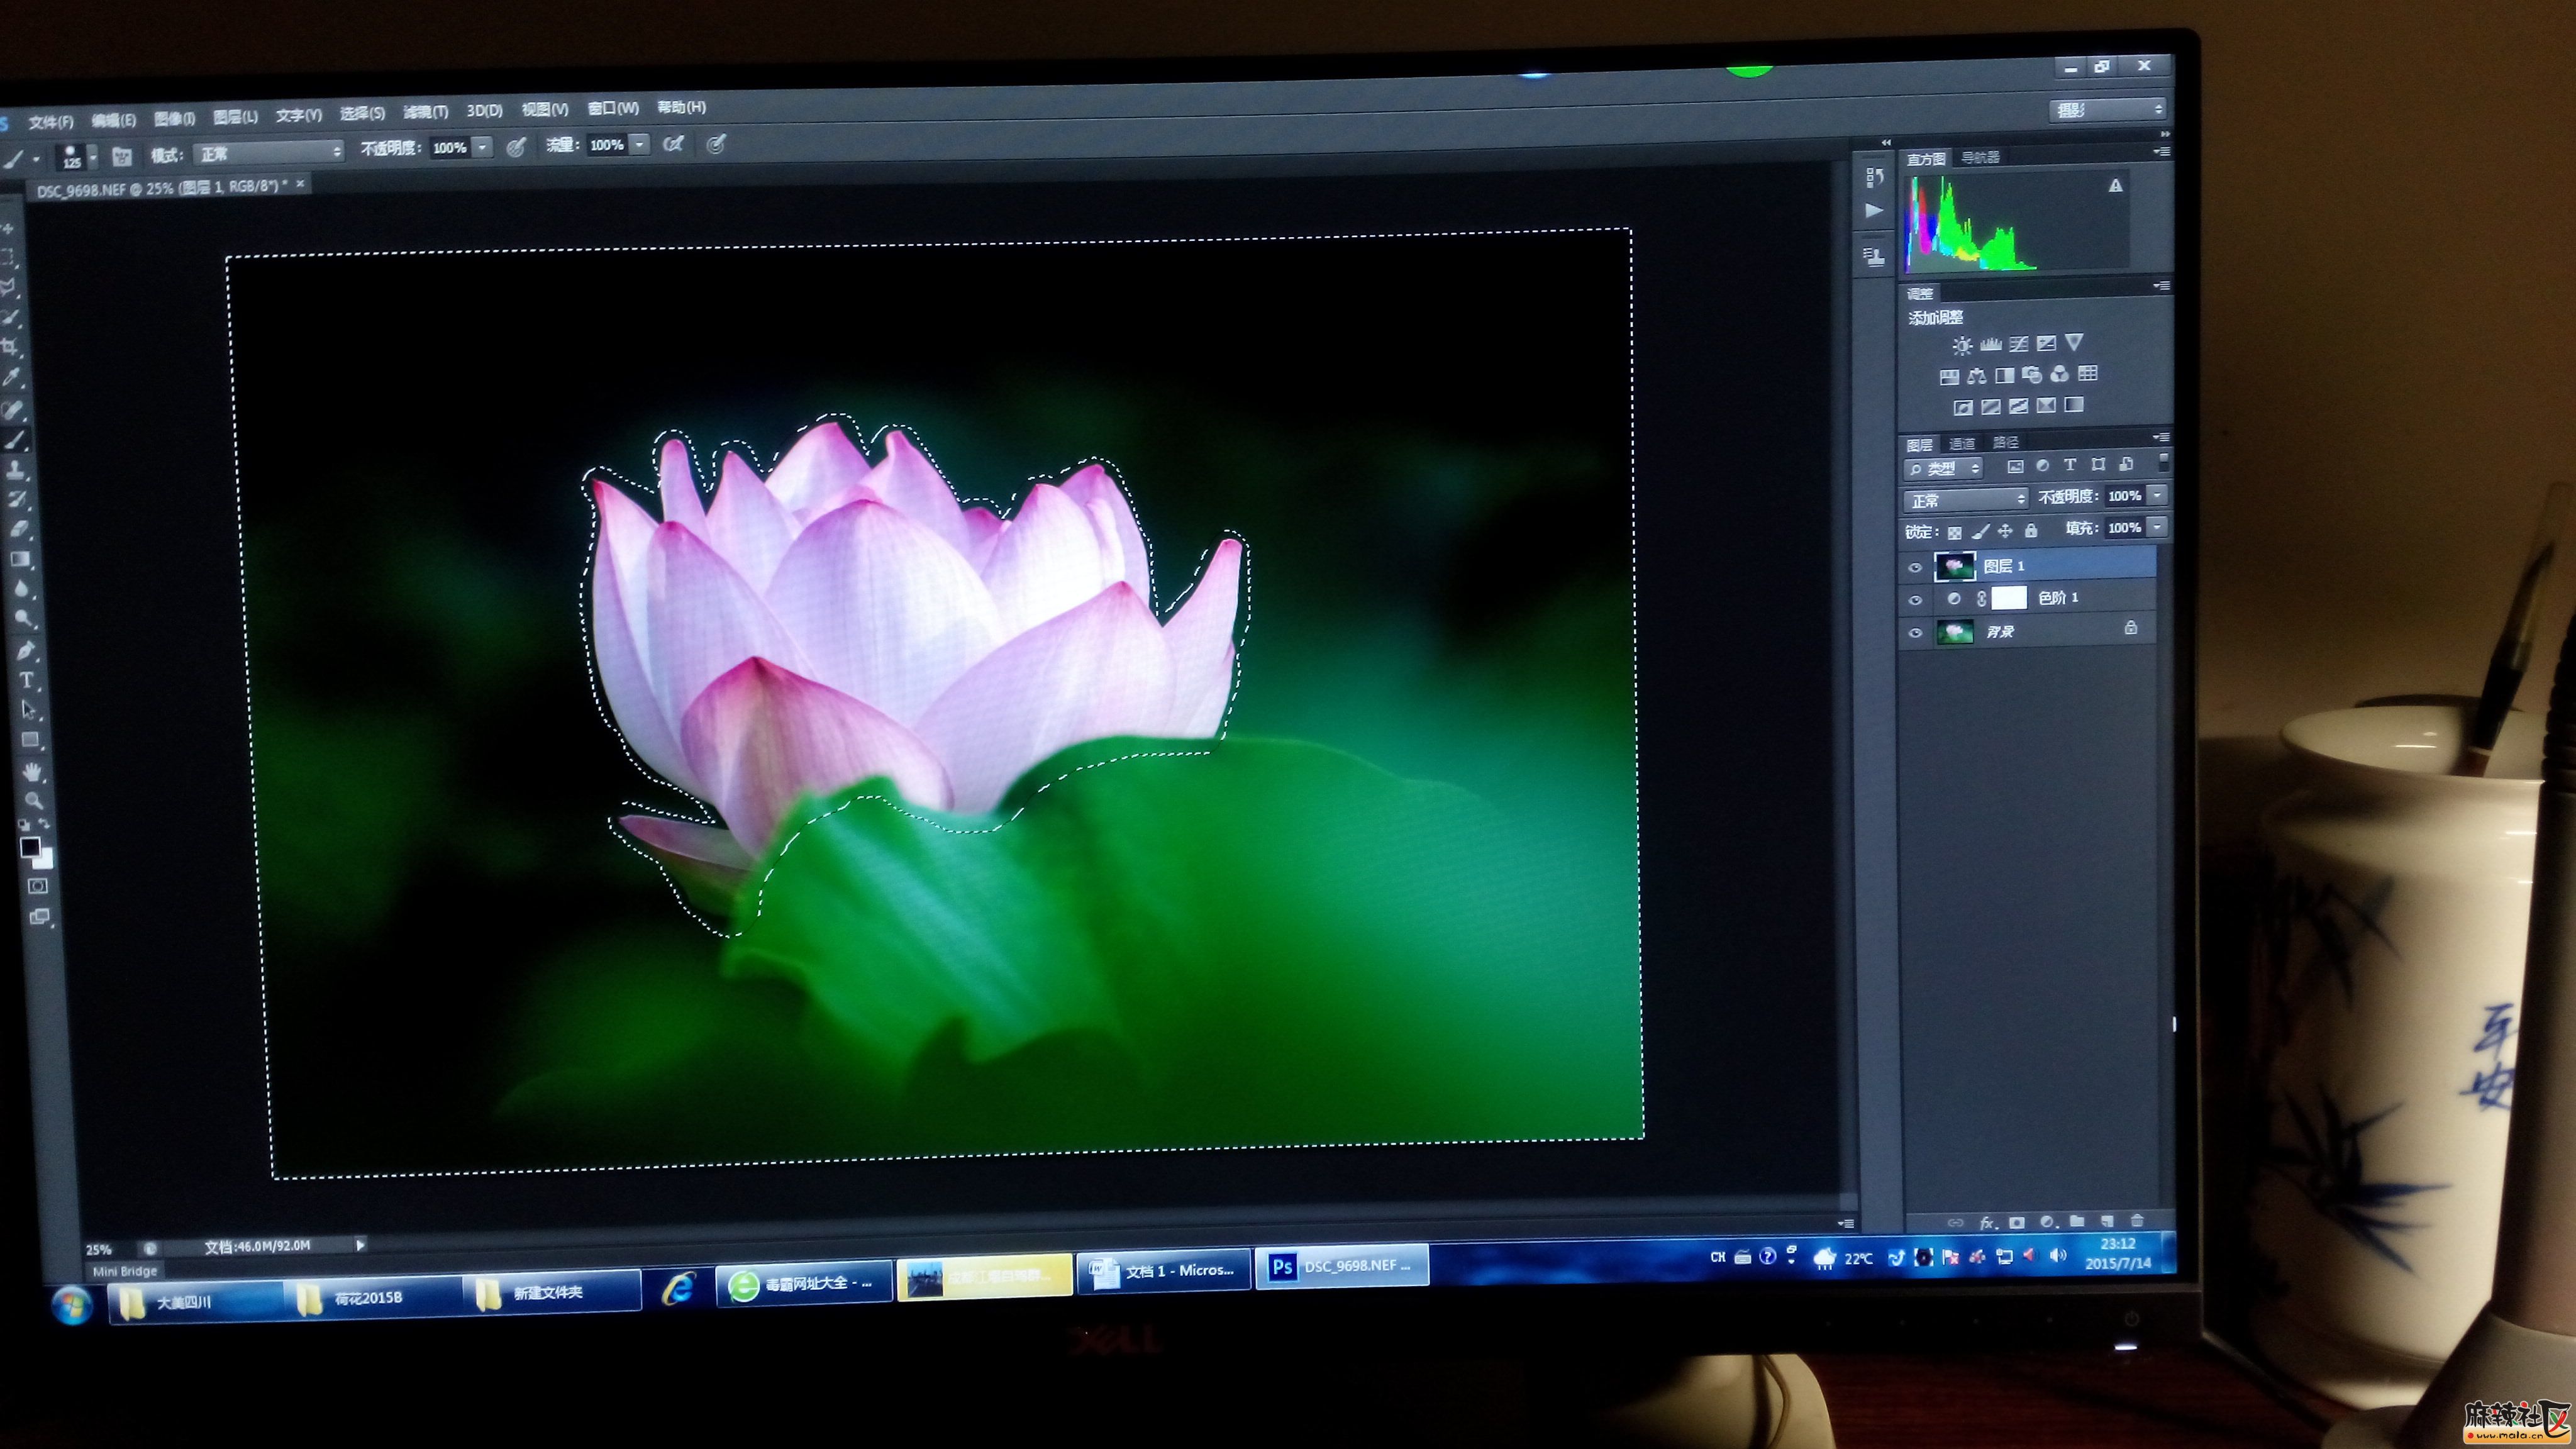Add a Photo Filter adjustment

pyautogui.click(x=2032, y=374)
